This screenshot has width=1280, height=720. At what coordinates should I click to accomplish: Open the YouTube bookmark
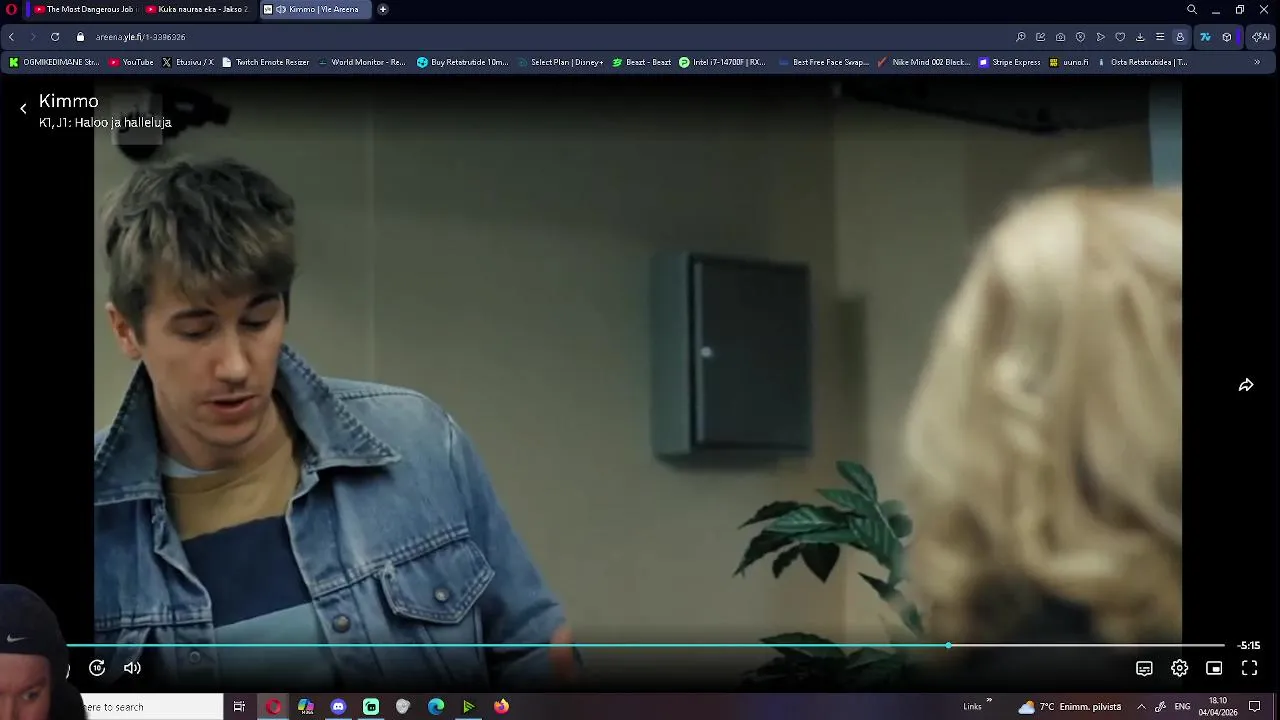(x=131, y=62)
